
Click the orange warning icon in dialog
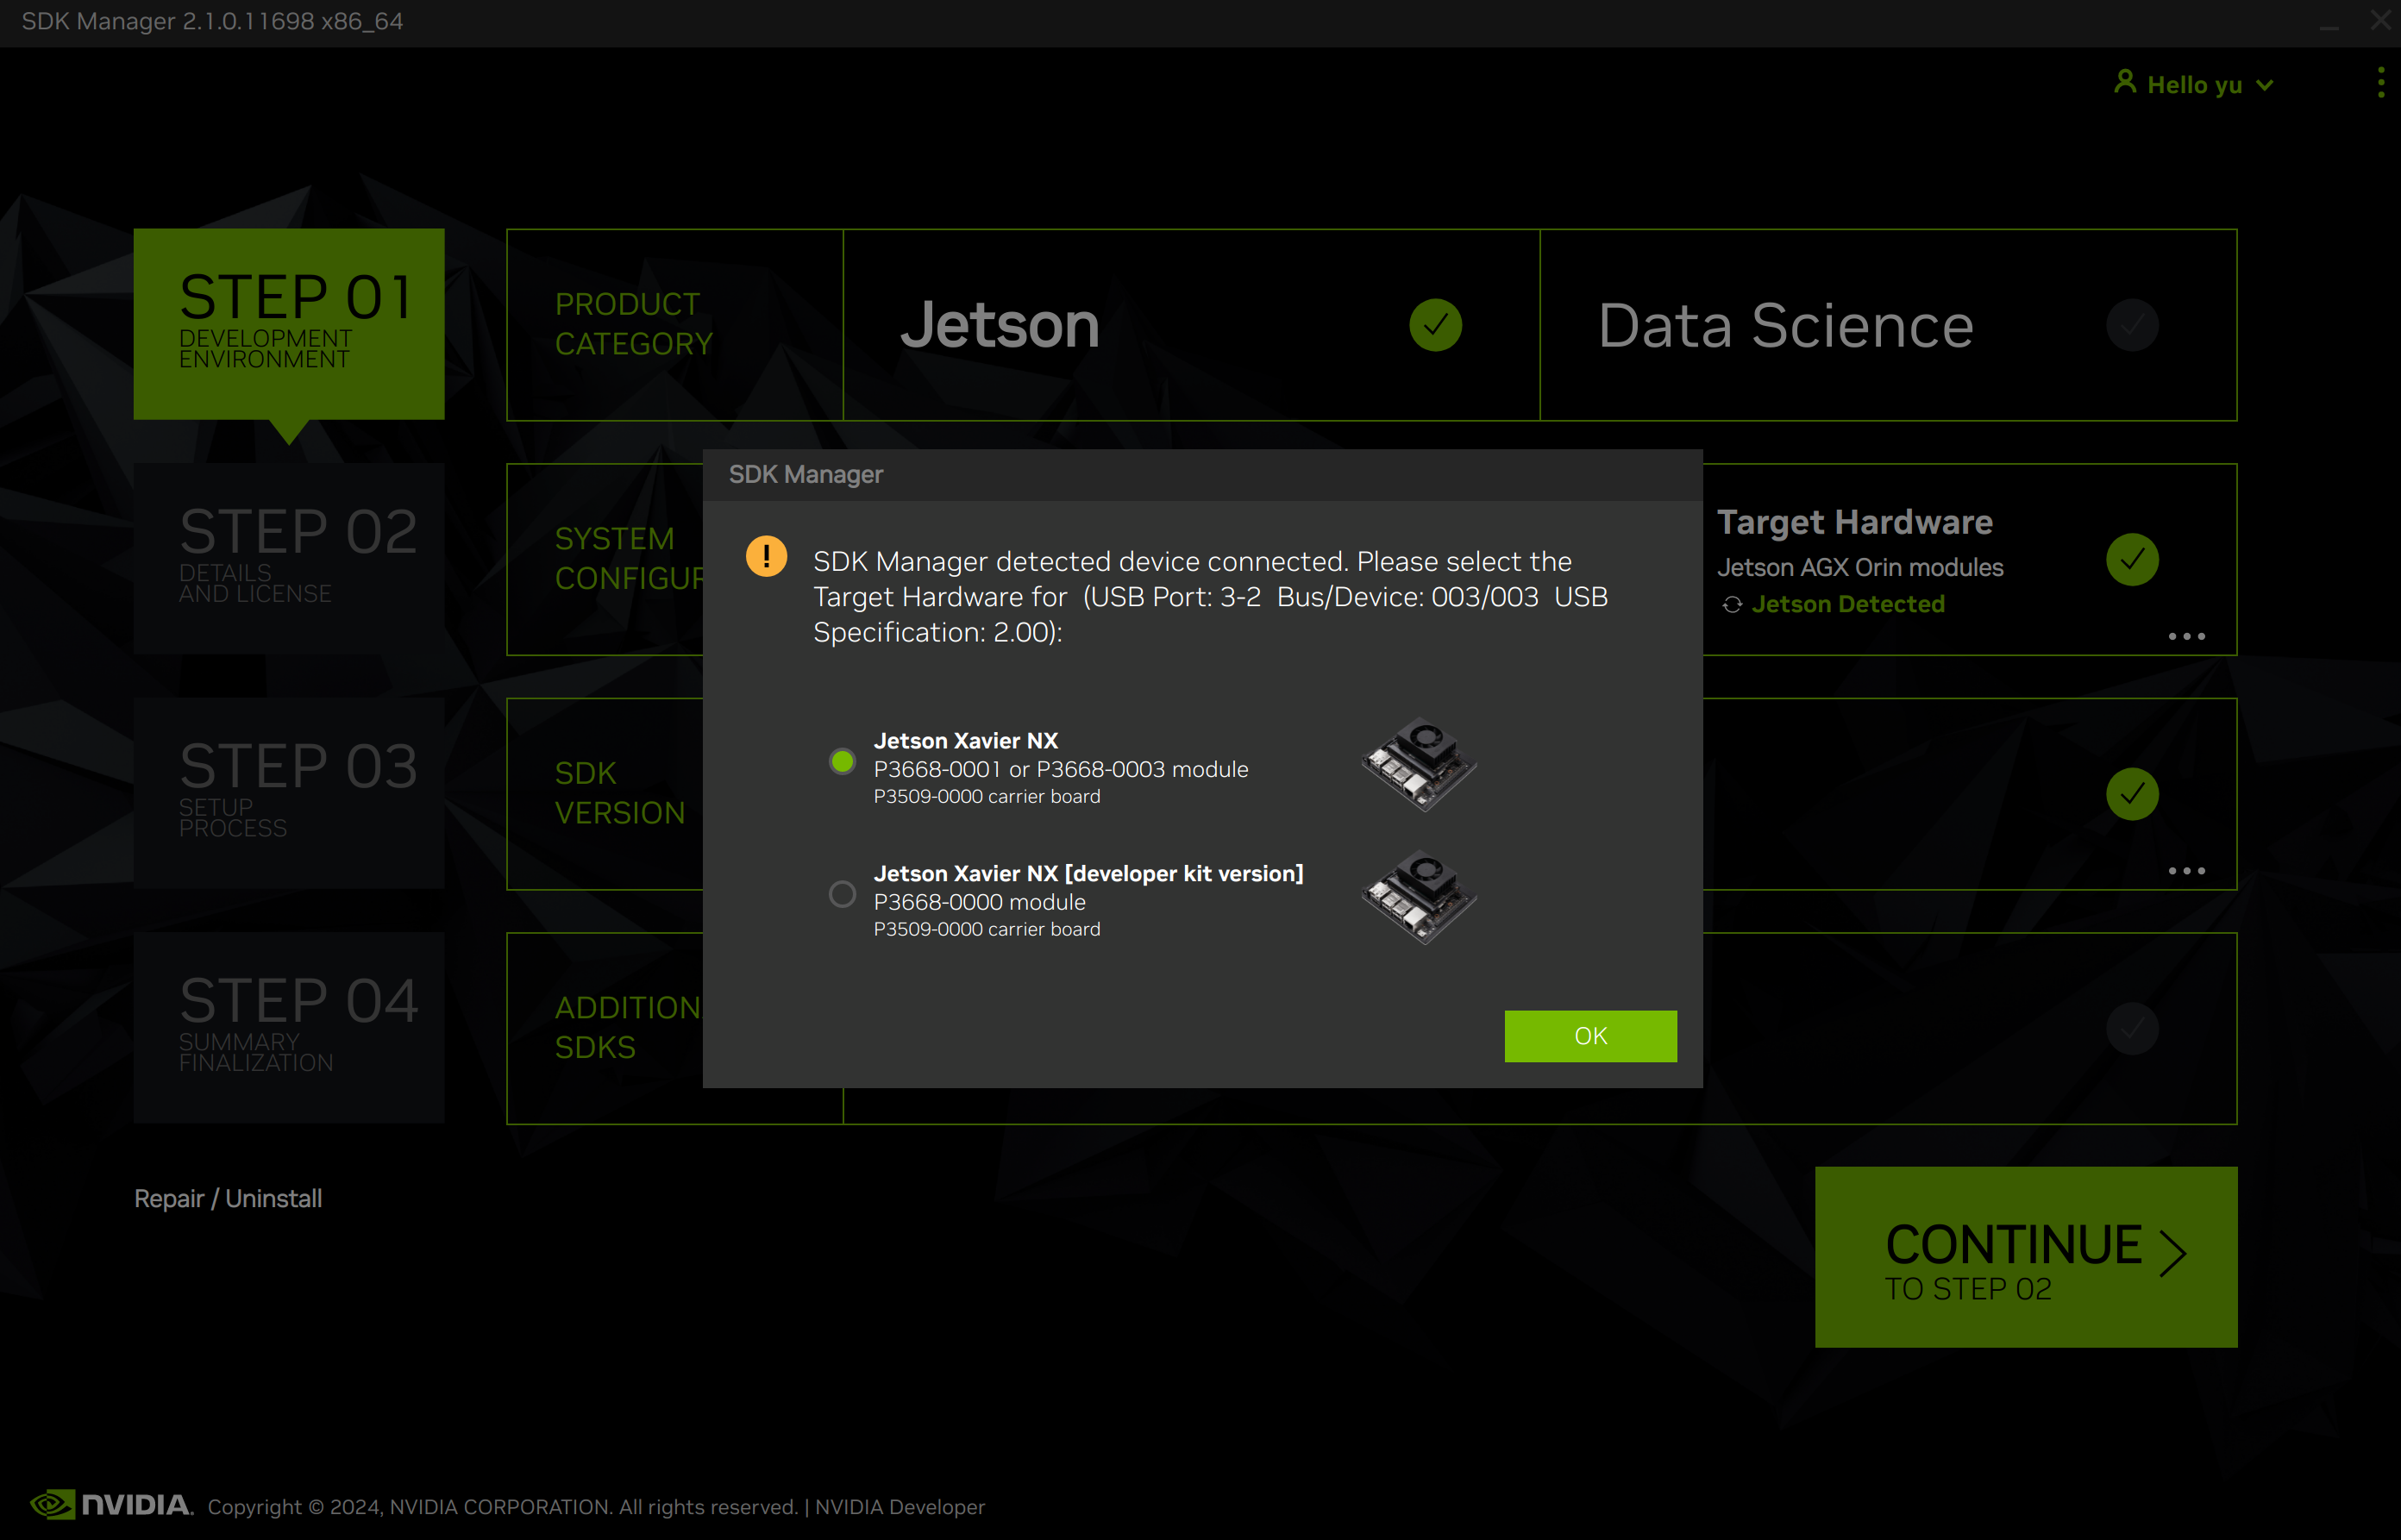click(x=766, y=556)
